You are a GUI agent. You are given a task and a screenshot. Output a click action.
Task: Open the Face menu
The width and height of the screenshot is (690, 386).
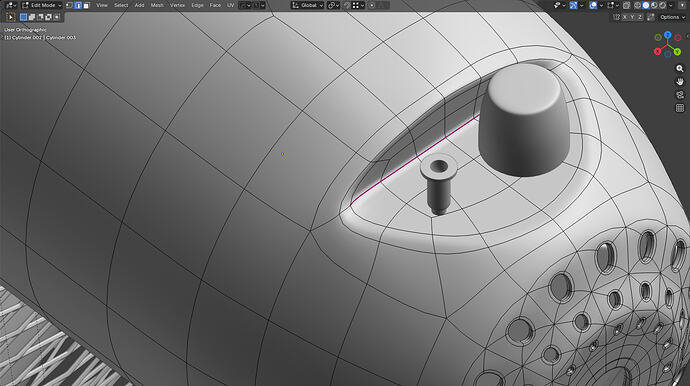215,5
